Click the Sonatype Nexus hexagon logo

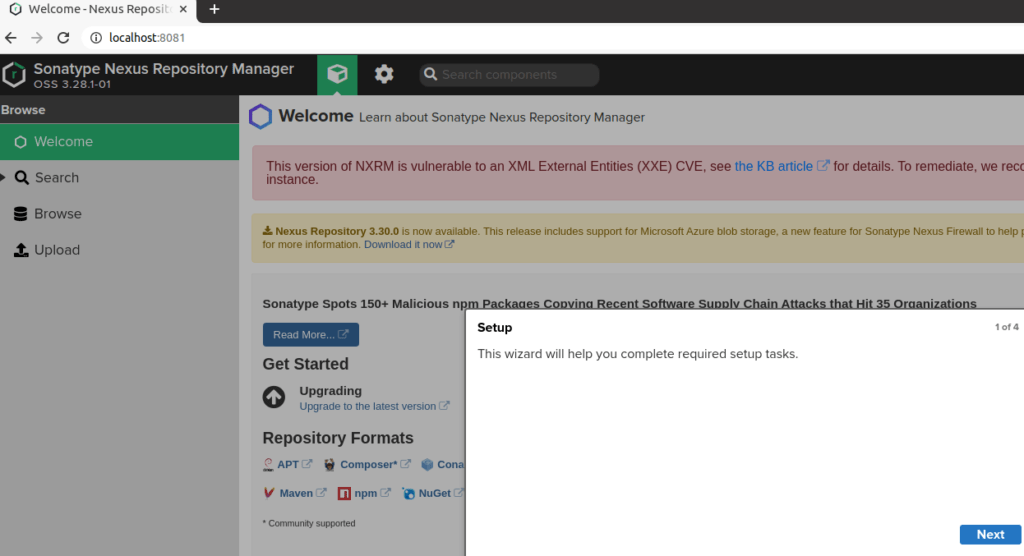tap(14, 74)
